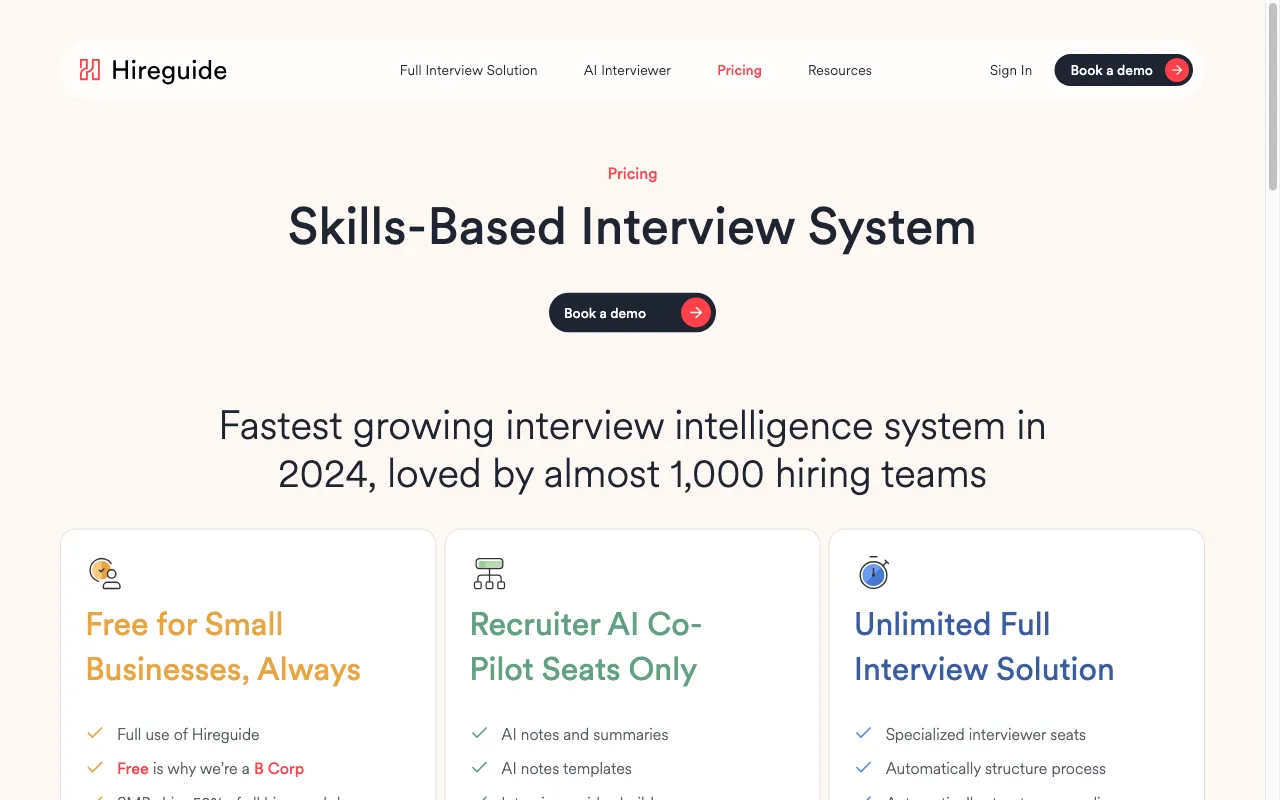Click the blue stopwatch icon
The width and height of the screenshot is (1280, 800).
873,573
